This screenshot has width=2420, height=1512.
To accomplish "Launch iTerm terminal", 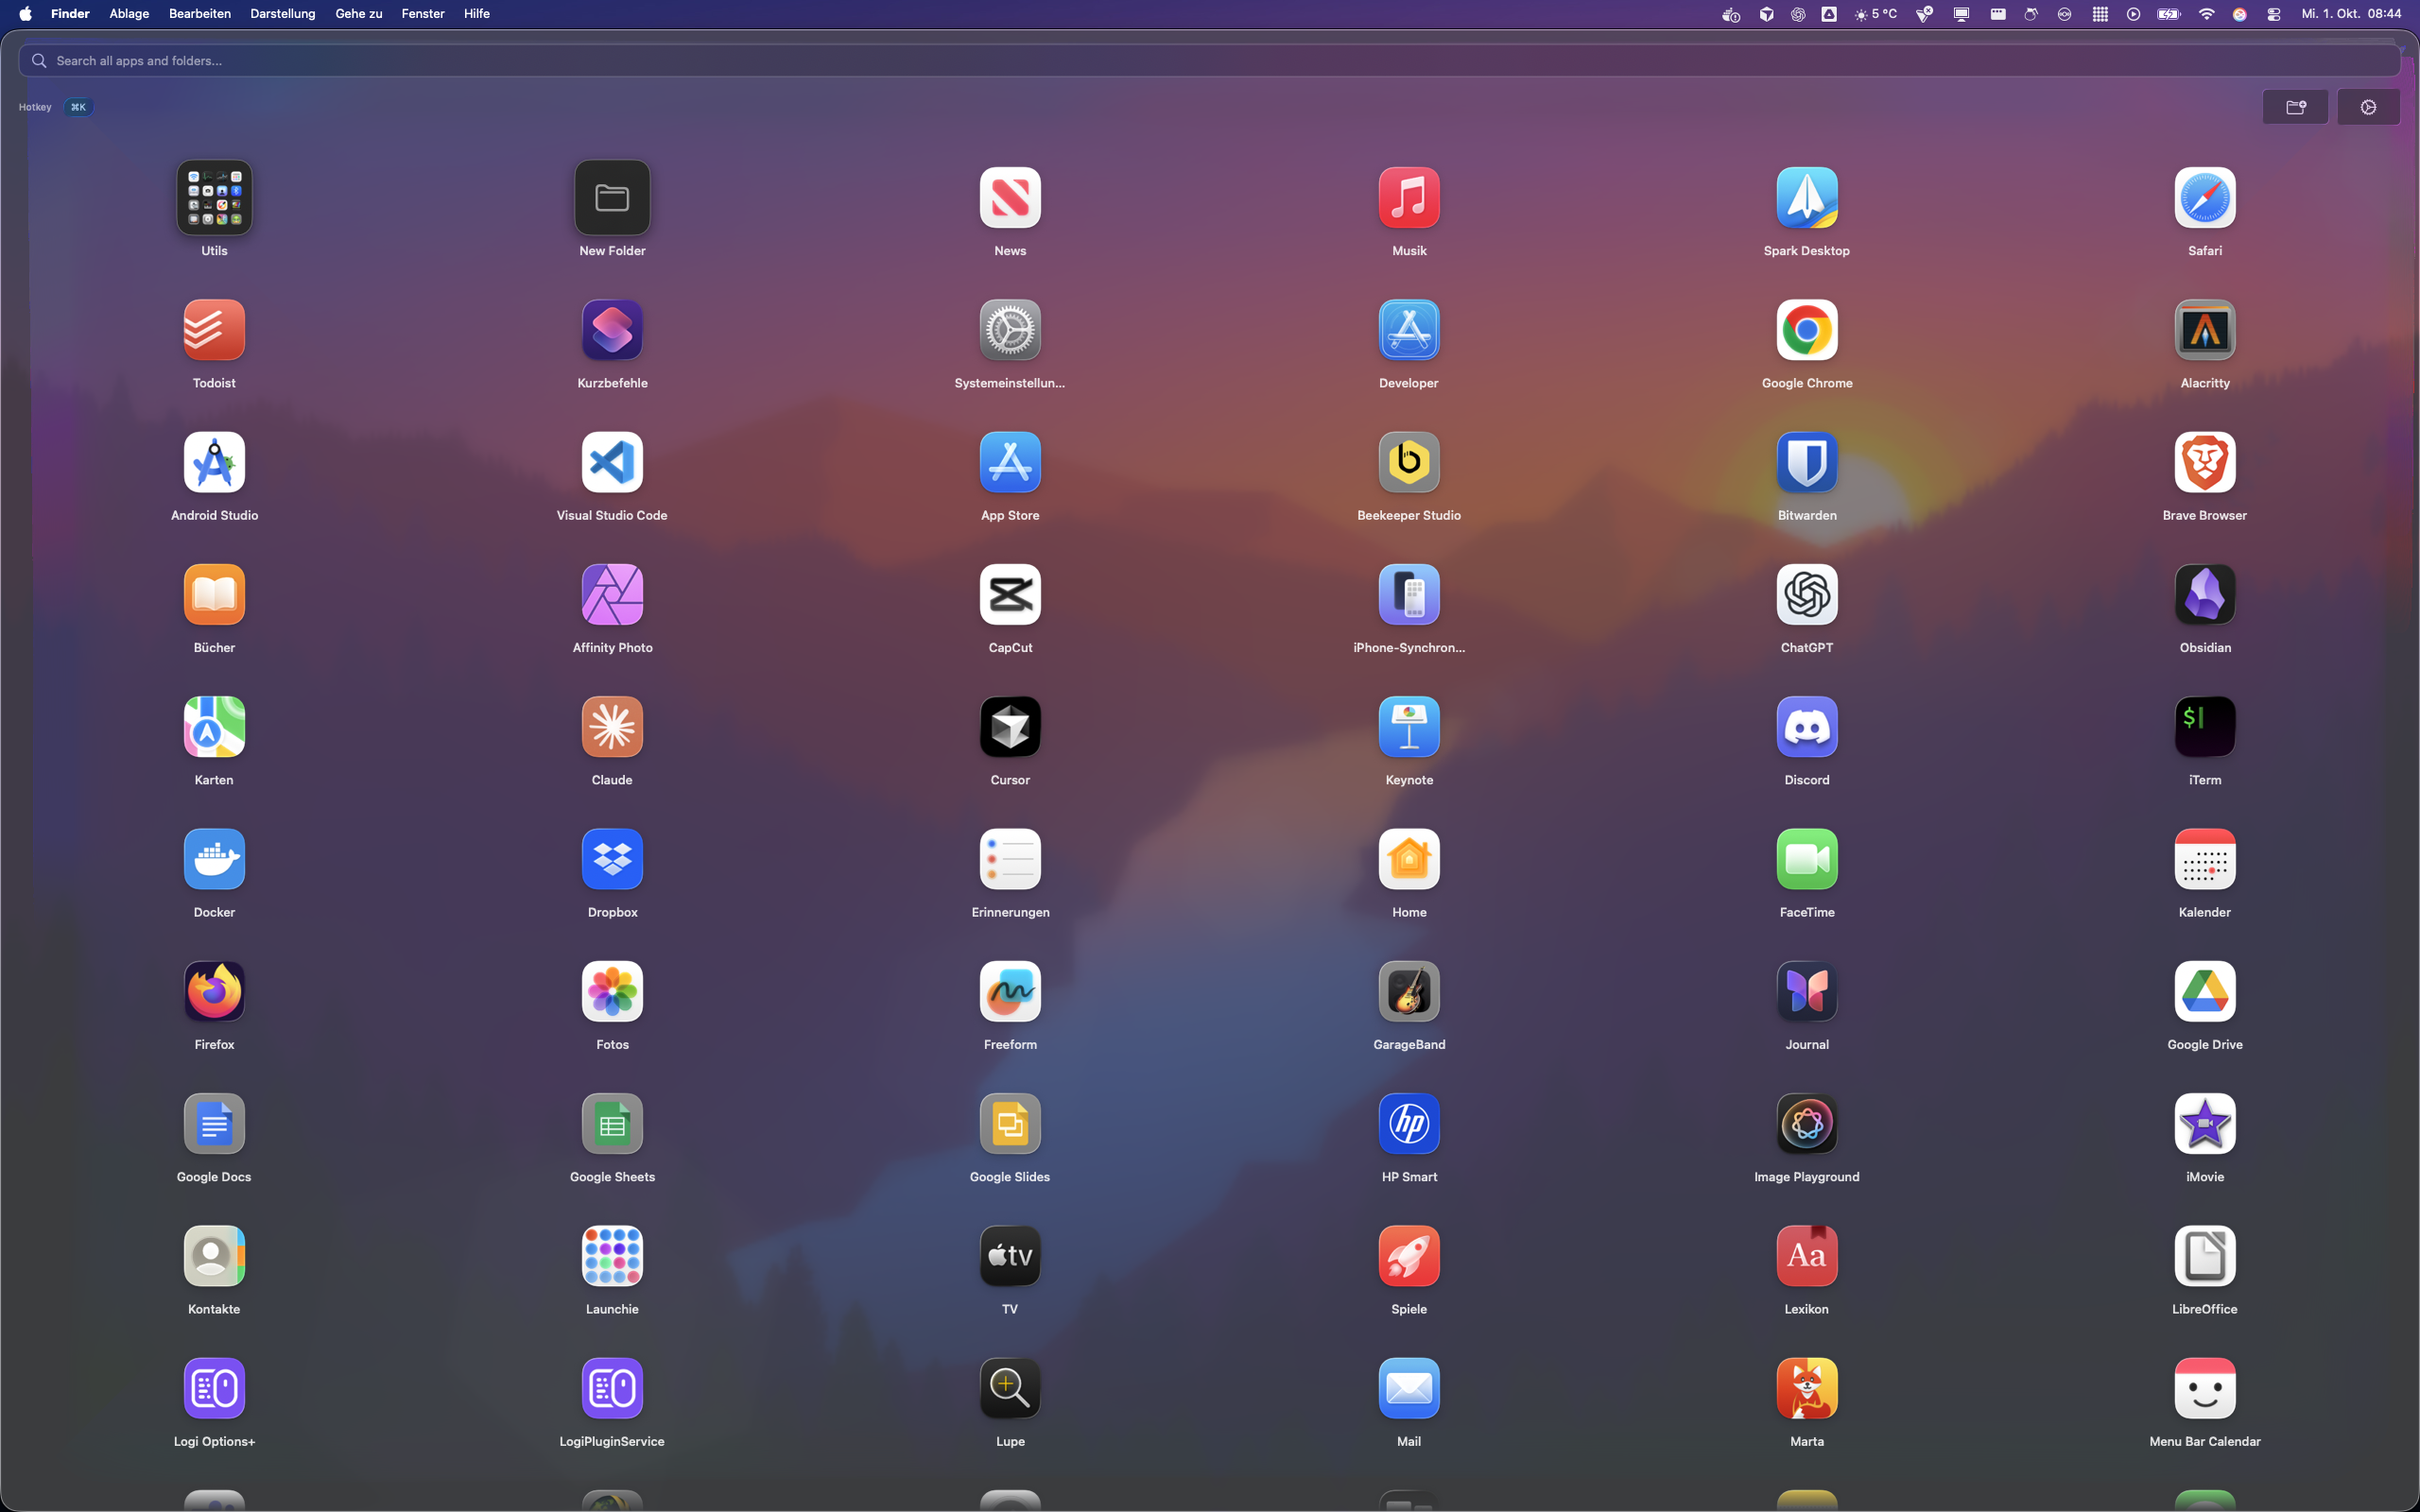I will [2204, 727].
